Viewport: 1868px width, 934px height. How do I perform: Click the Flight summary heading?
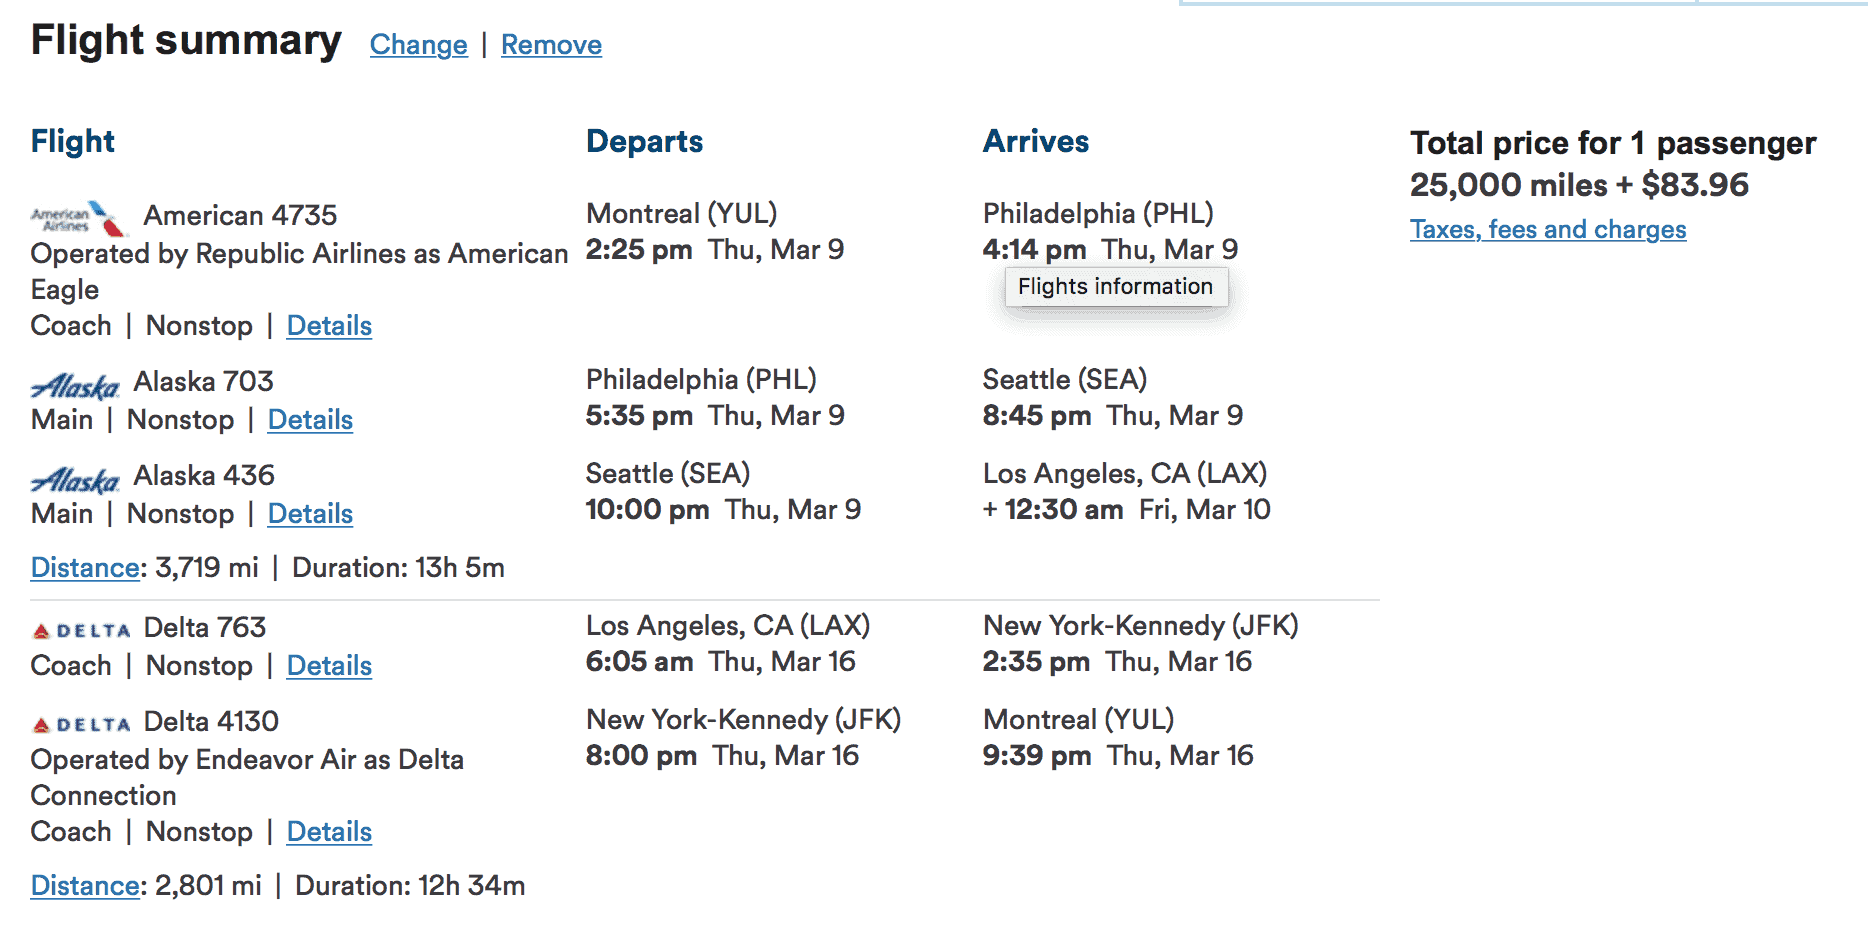[186, 41]
